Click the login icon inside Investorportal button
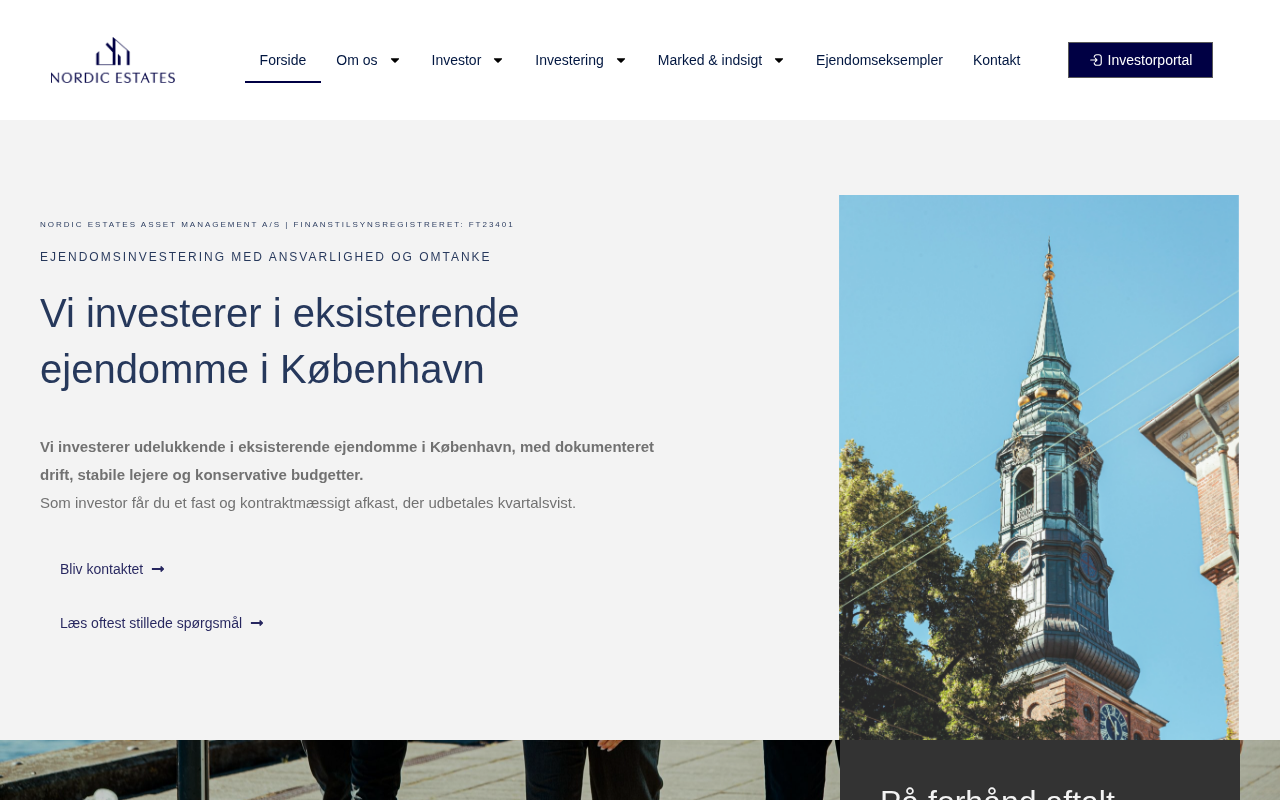1280x800 pixels. click(1096, 60)
